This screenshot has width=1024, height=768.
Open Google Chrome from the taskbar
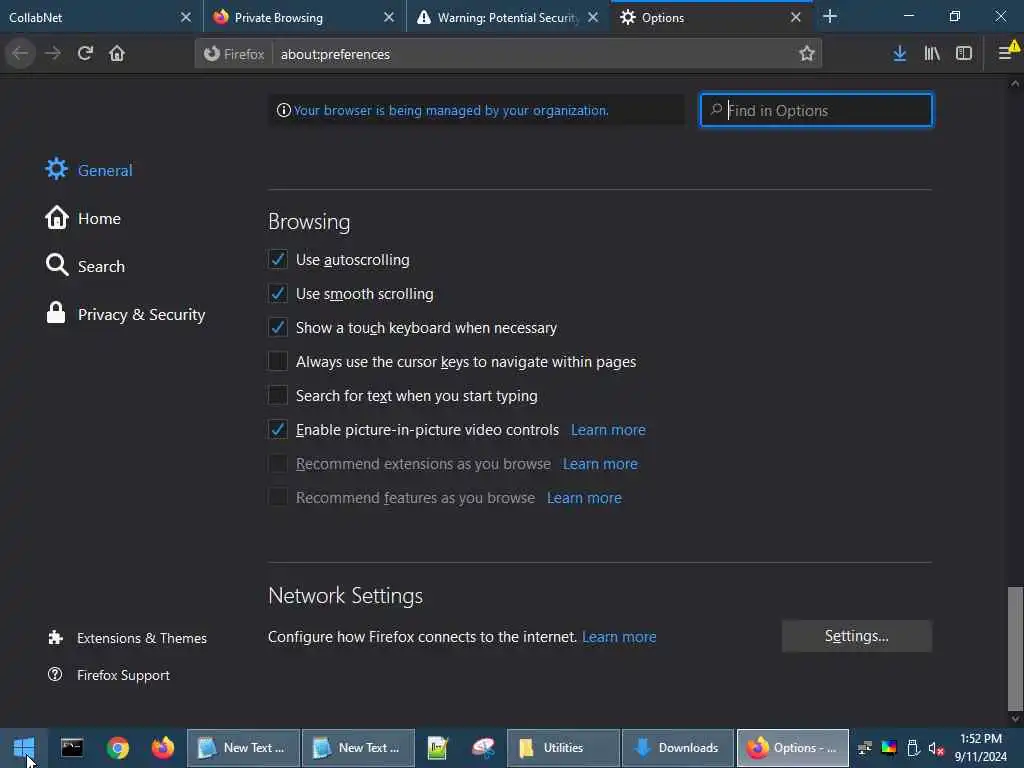118,748
